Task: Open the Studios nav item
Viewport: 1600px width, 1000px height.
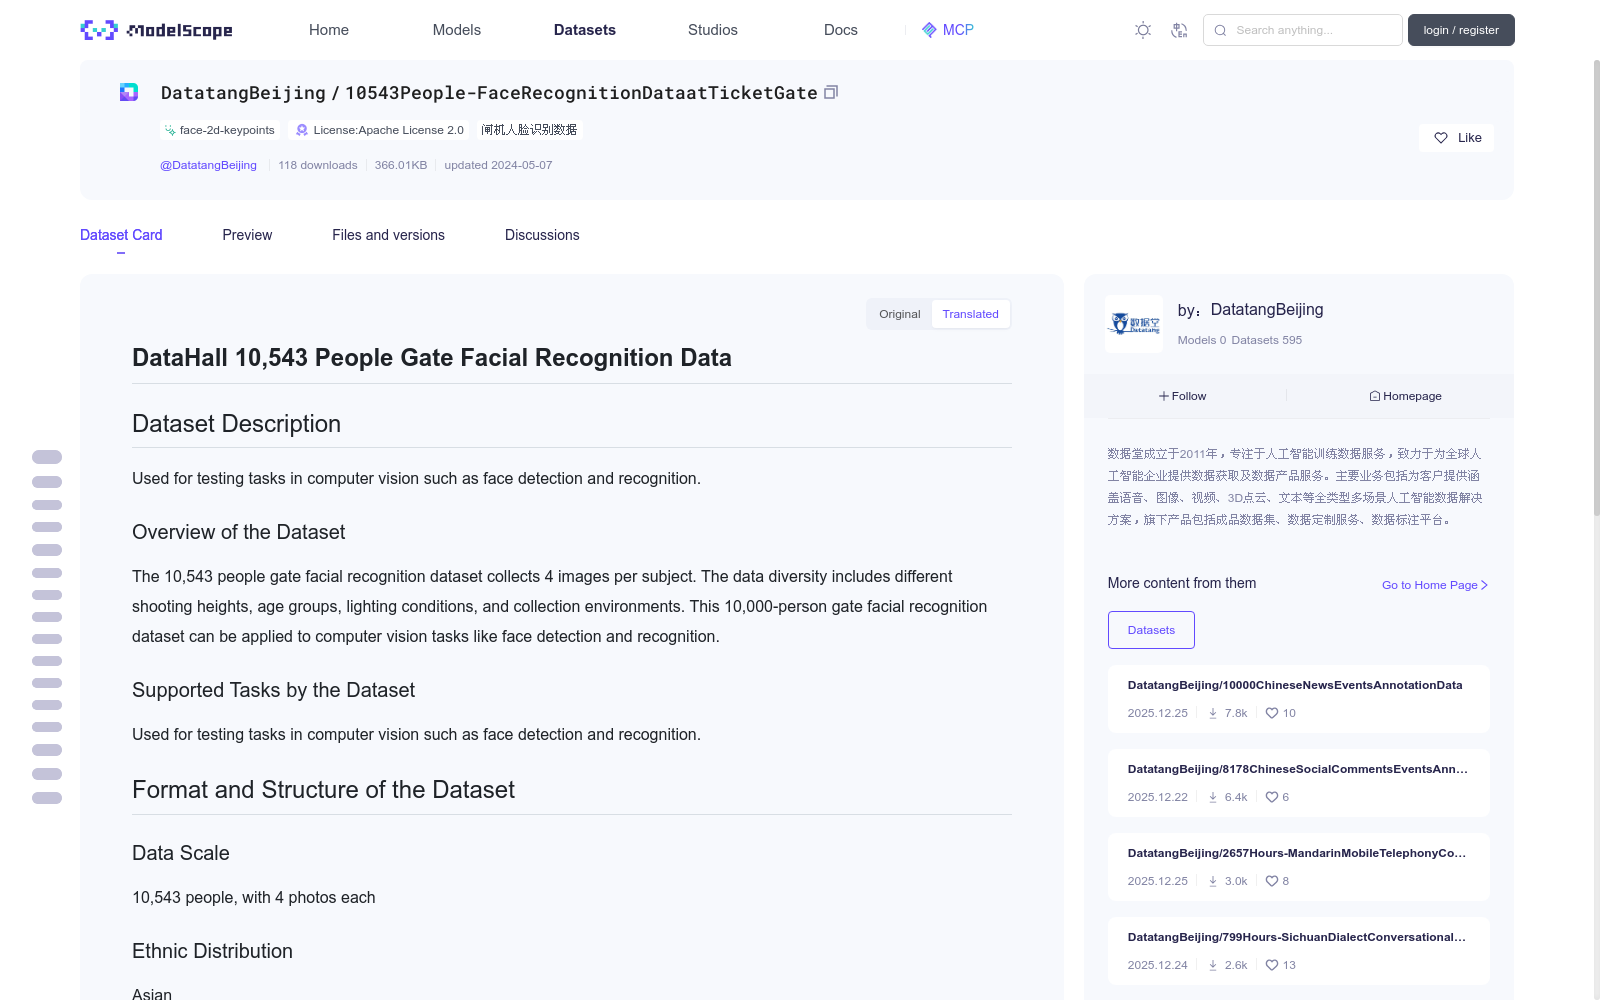Action: (713, 30)
